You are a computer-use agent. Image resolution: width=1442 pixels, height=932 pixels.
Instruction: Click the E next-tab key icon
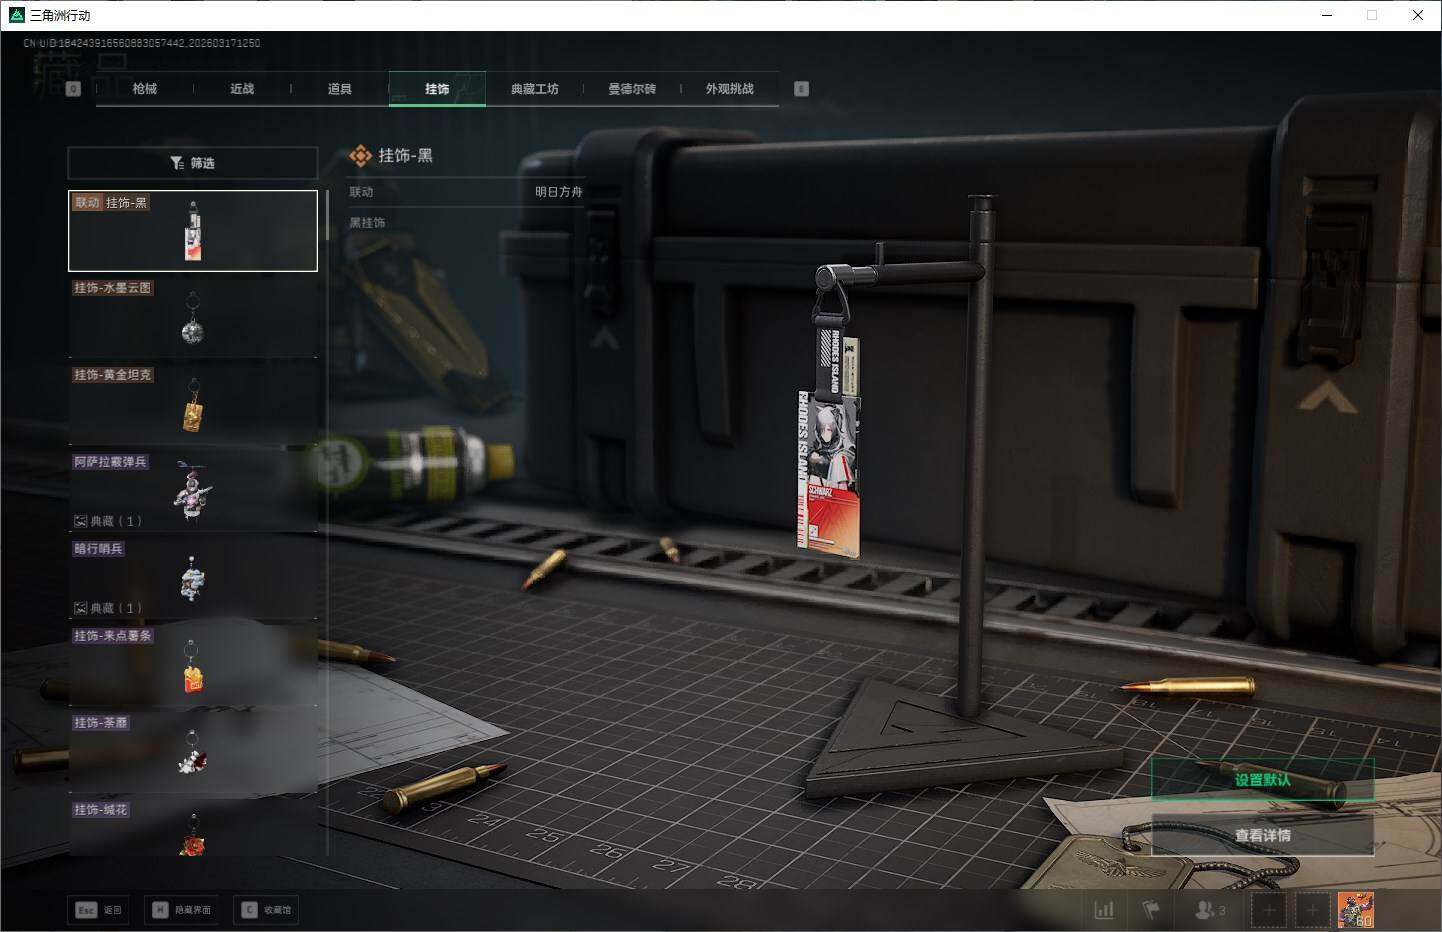click(801, 89)
